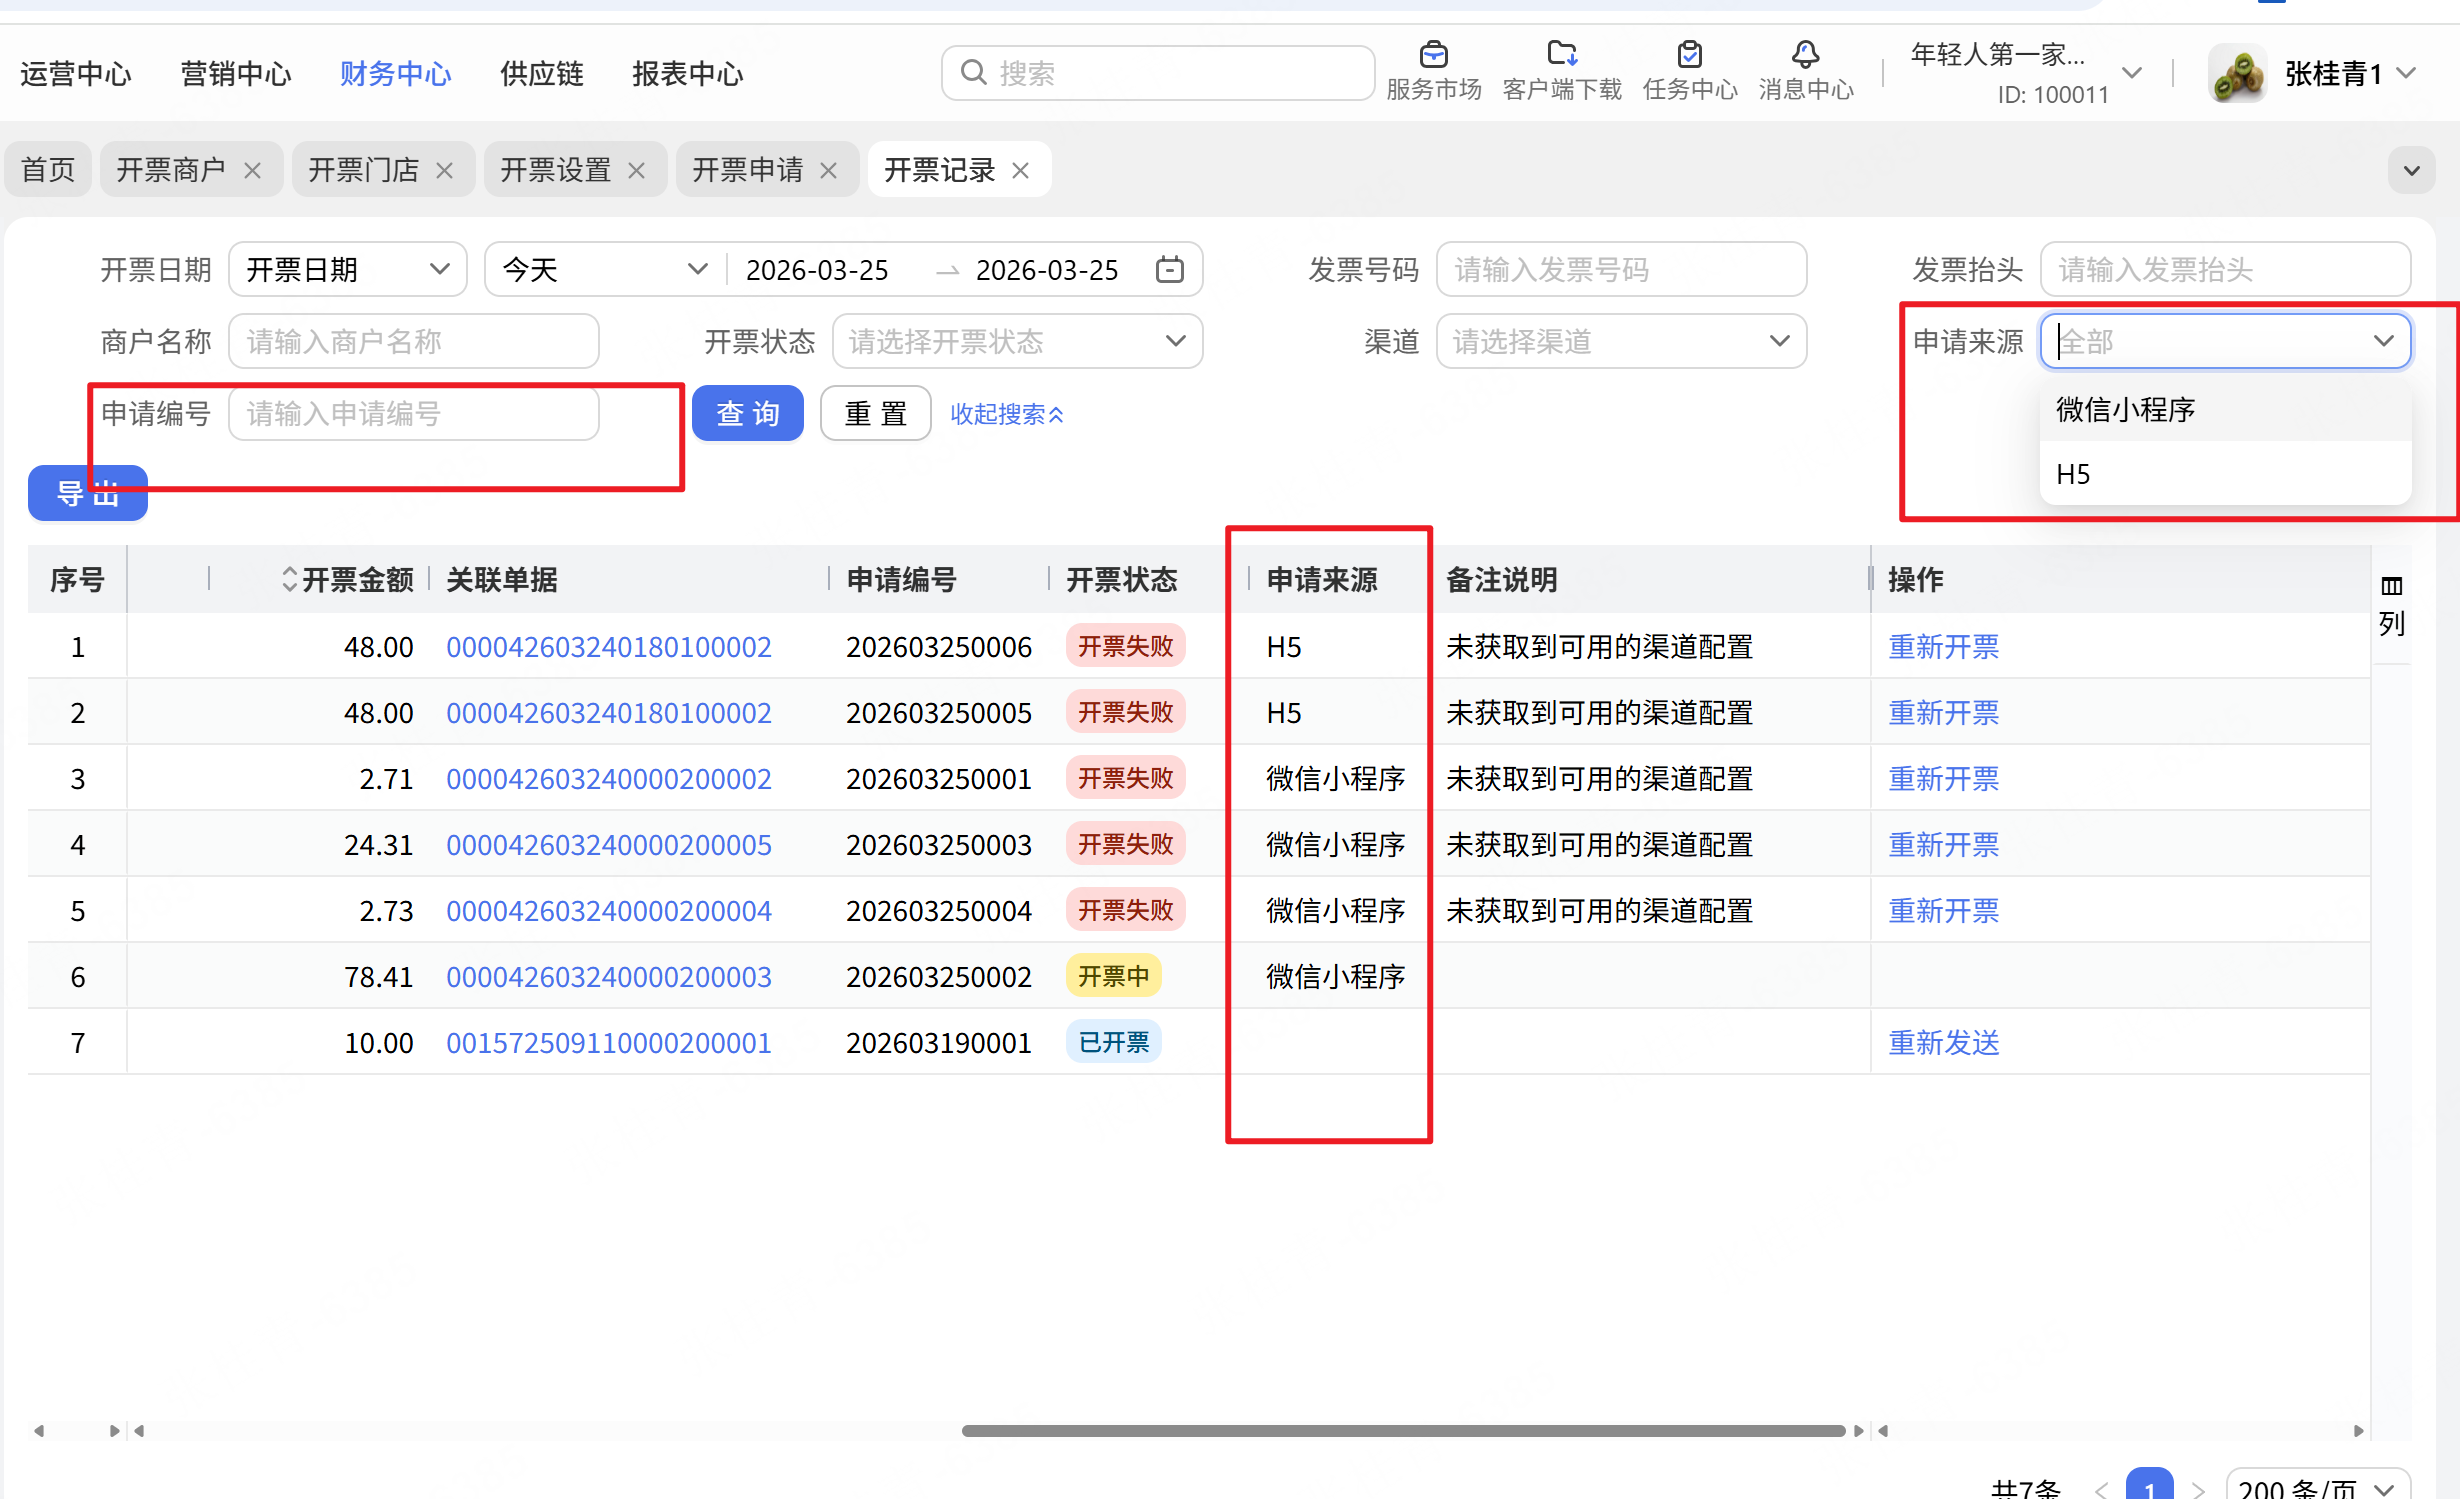Open the 渠道 channel dropdown
Image resolution: width=2460 pixels, height=1499 pixels.
click(x=1620, y=342)
